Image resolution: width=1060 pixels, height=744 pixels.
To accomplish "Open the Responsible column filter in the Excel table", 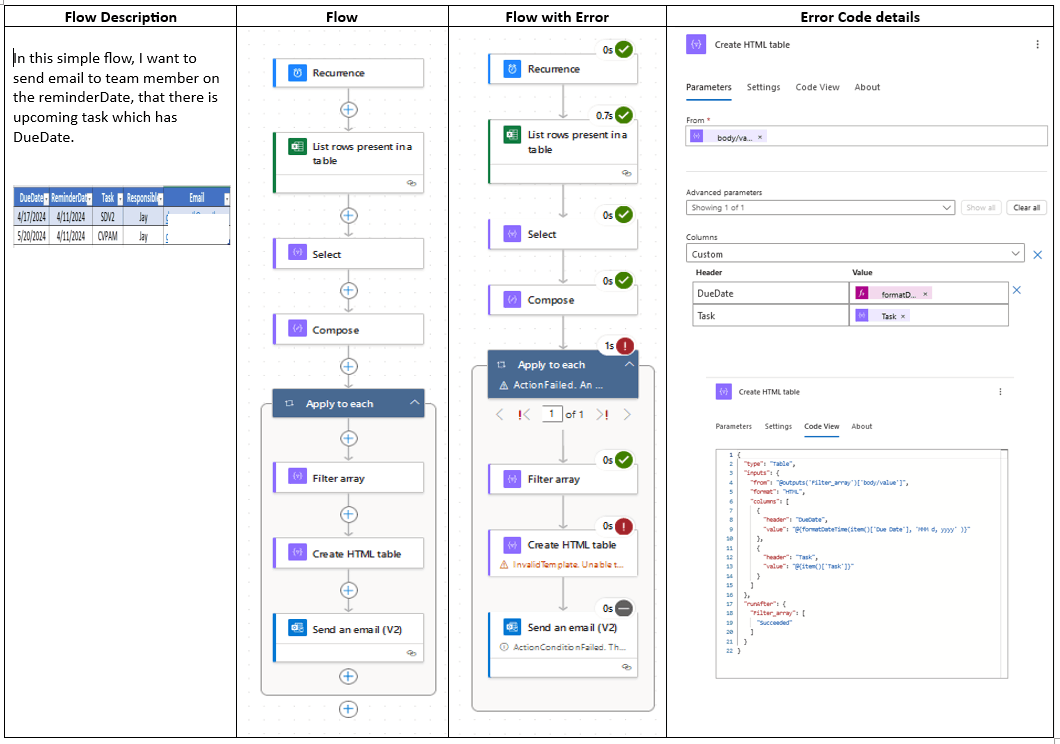I will pos(160,199).
